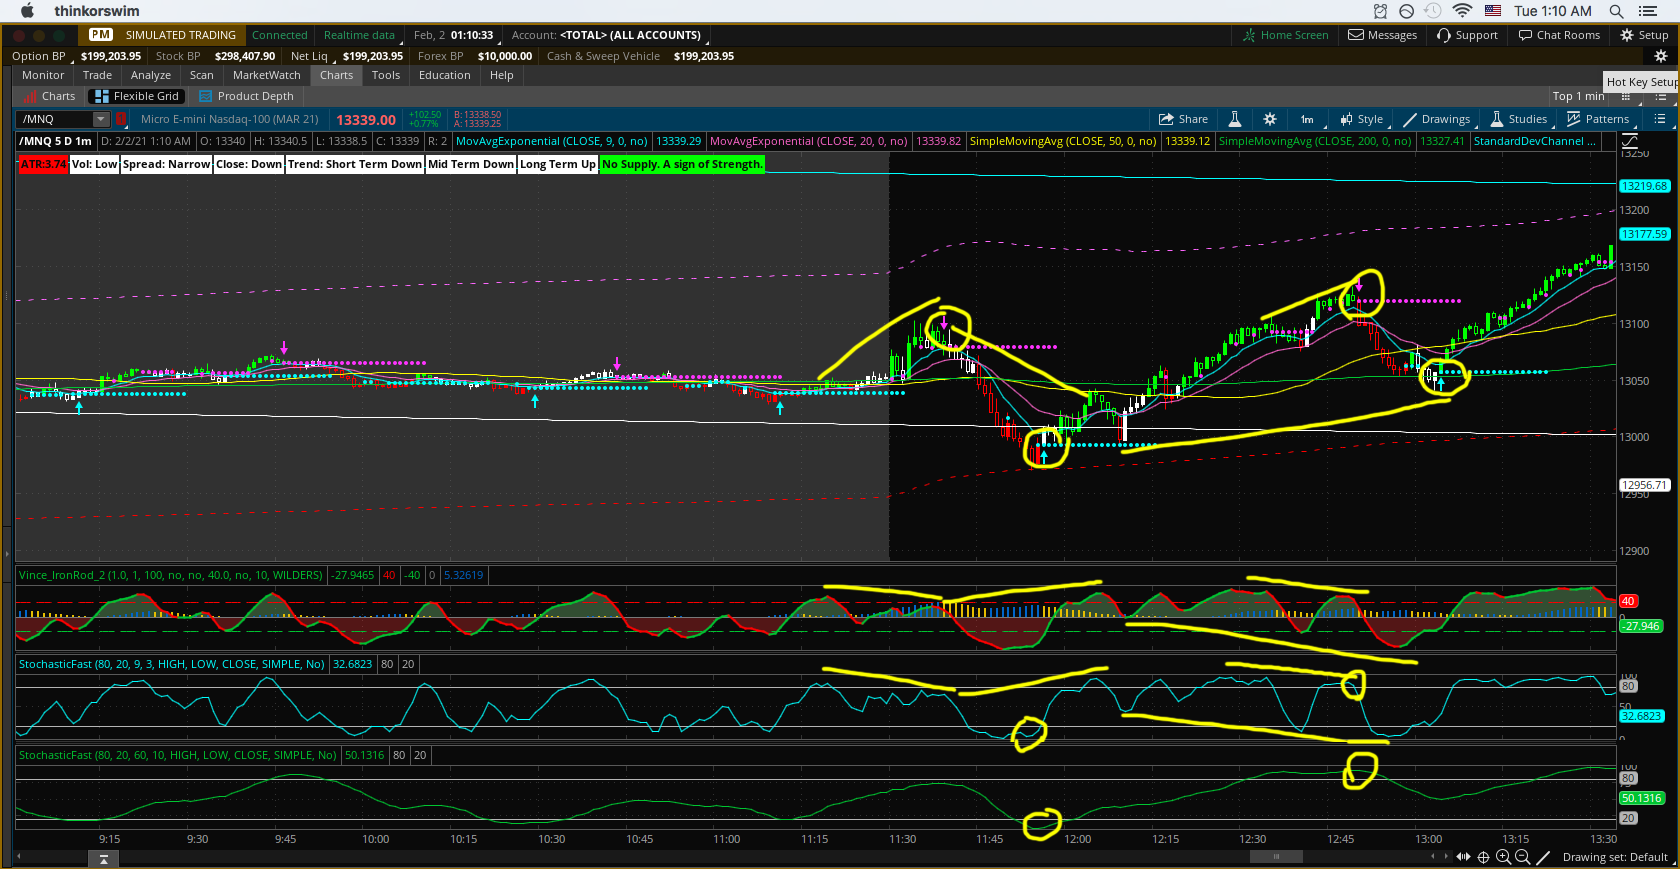Click the macOS Spotlight search icon
Screen dimensions: 1680x869
pyautogui.click(x=1616, y=11)
